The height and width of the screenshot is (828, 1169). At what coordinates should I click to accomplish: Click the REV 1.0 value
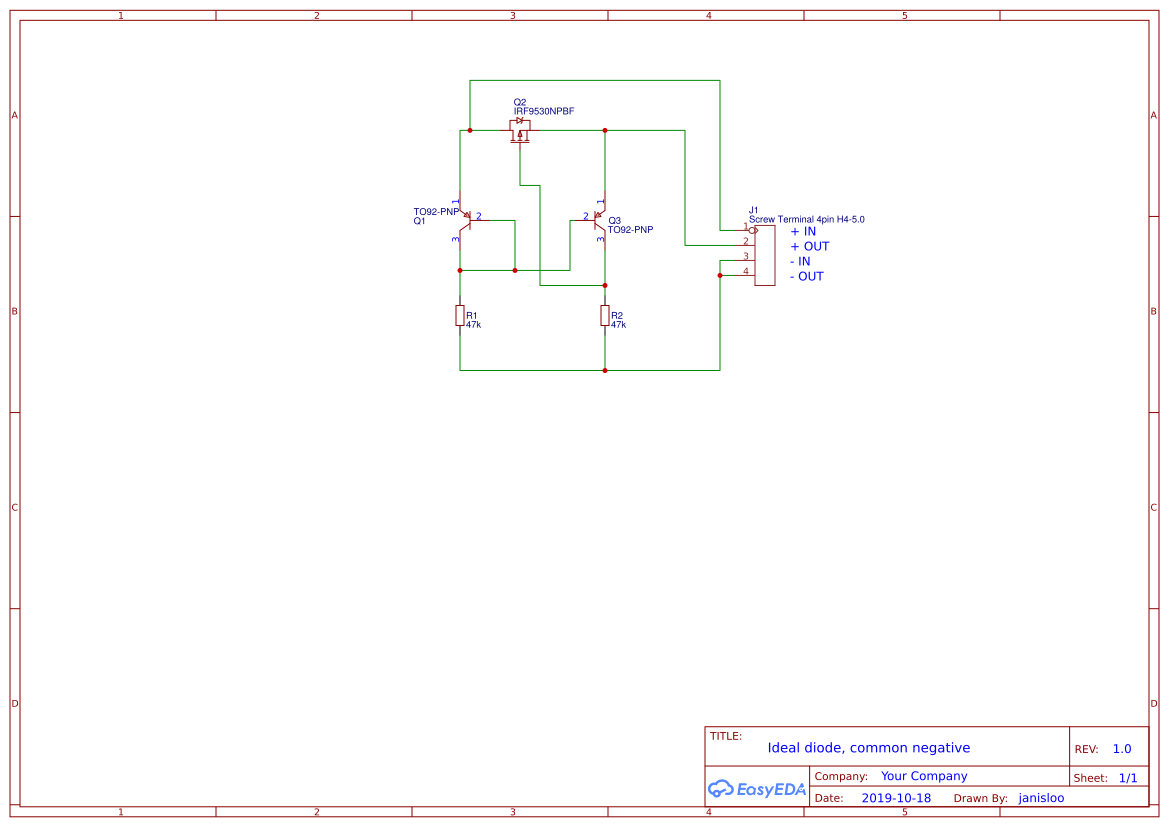tap(1122, 747)
